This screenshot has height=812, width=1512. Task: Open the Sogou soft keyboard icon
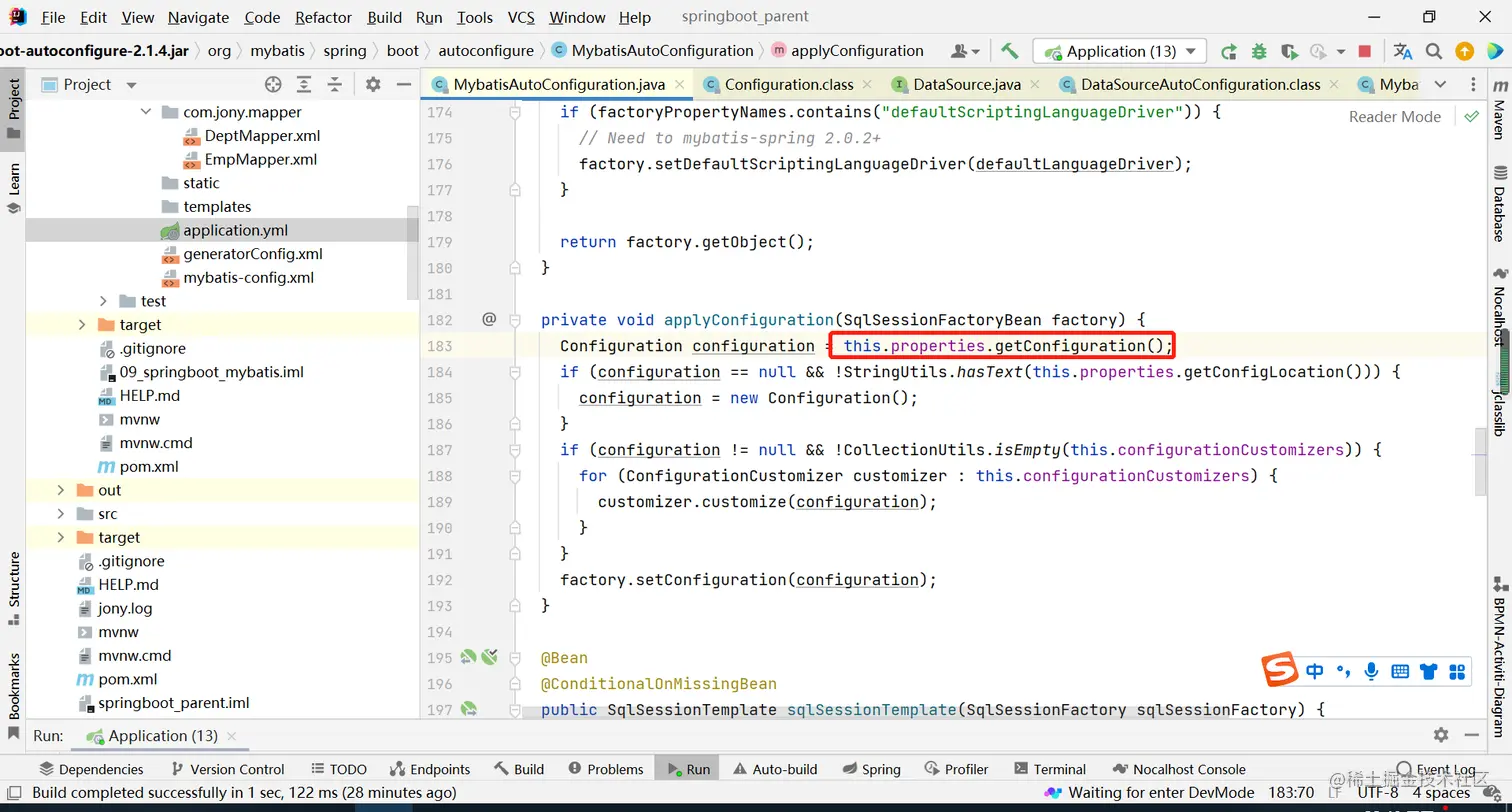tap(1400, 671)
